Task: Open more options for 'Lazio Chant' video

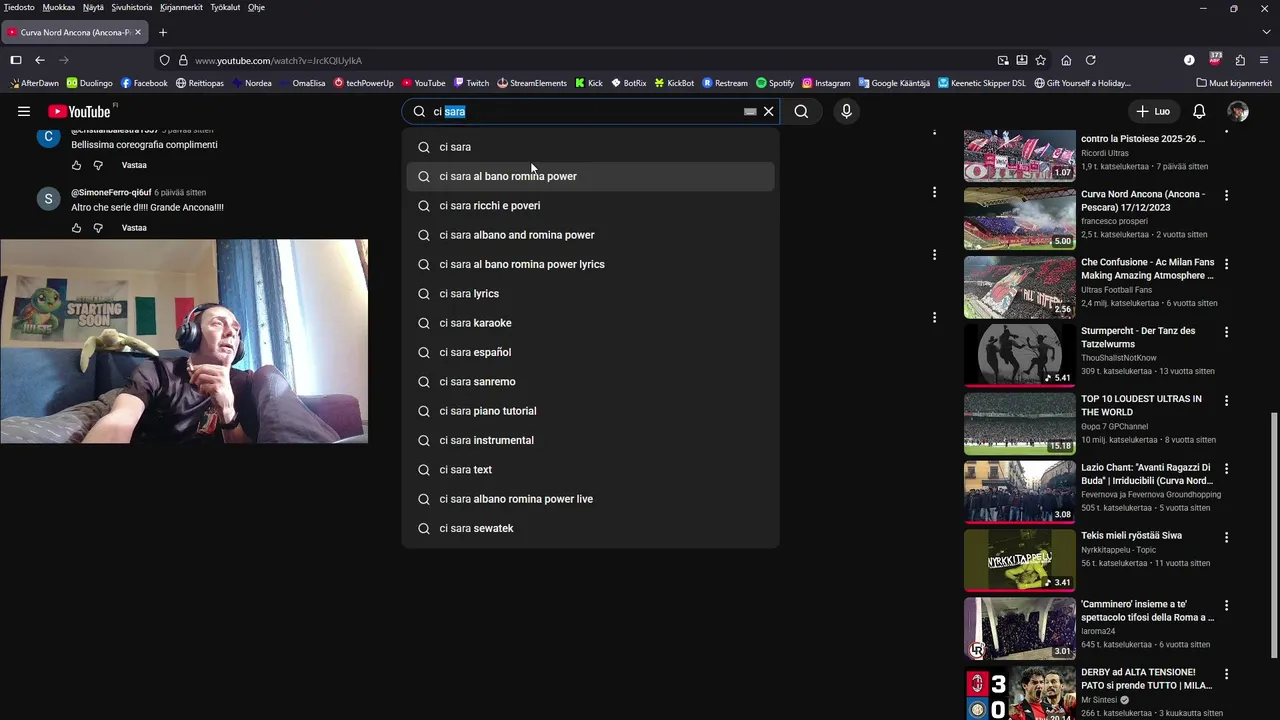Action: 1226,468
